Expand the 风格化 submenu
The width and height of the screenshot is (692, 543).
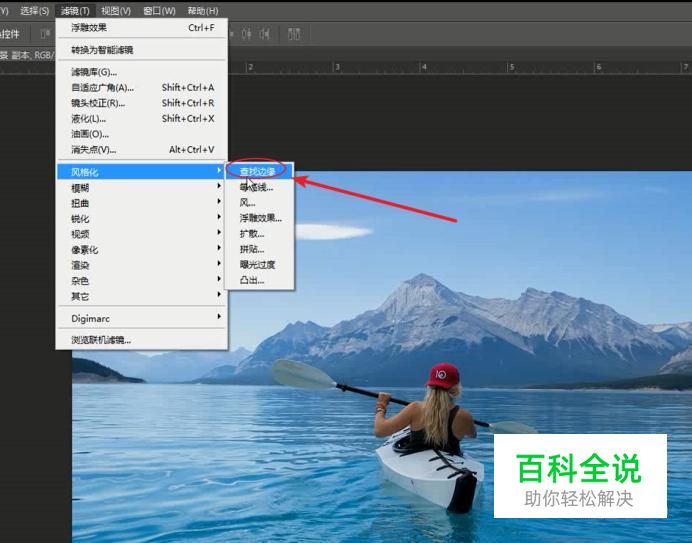point(141,171)
